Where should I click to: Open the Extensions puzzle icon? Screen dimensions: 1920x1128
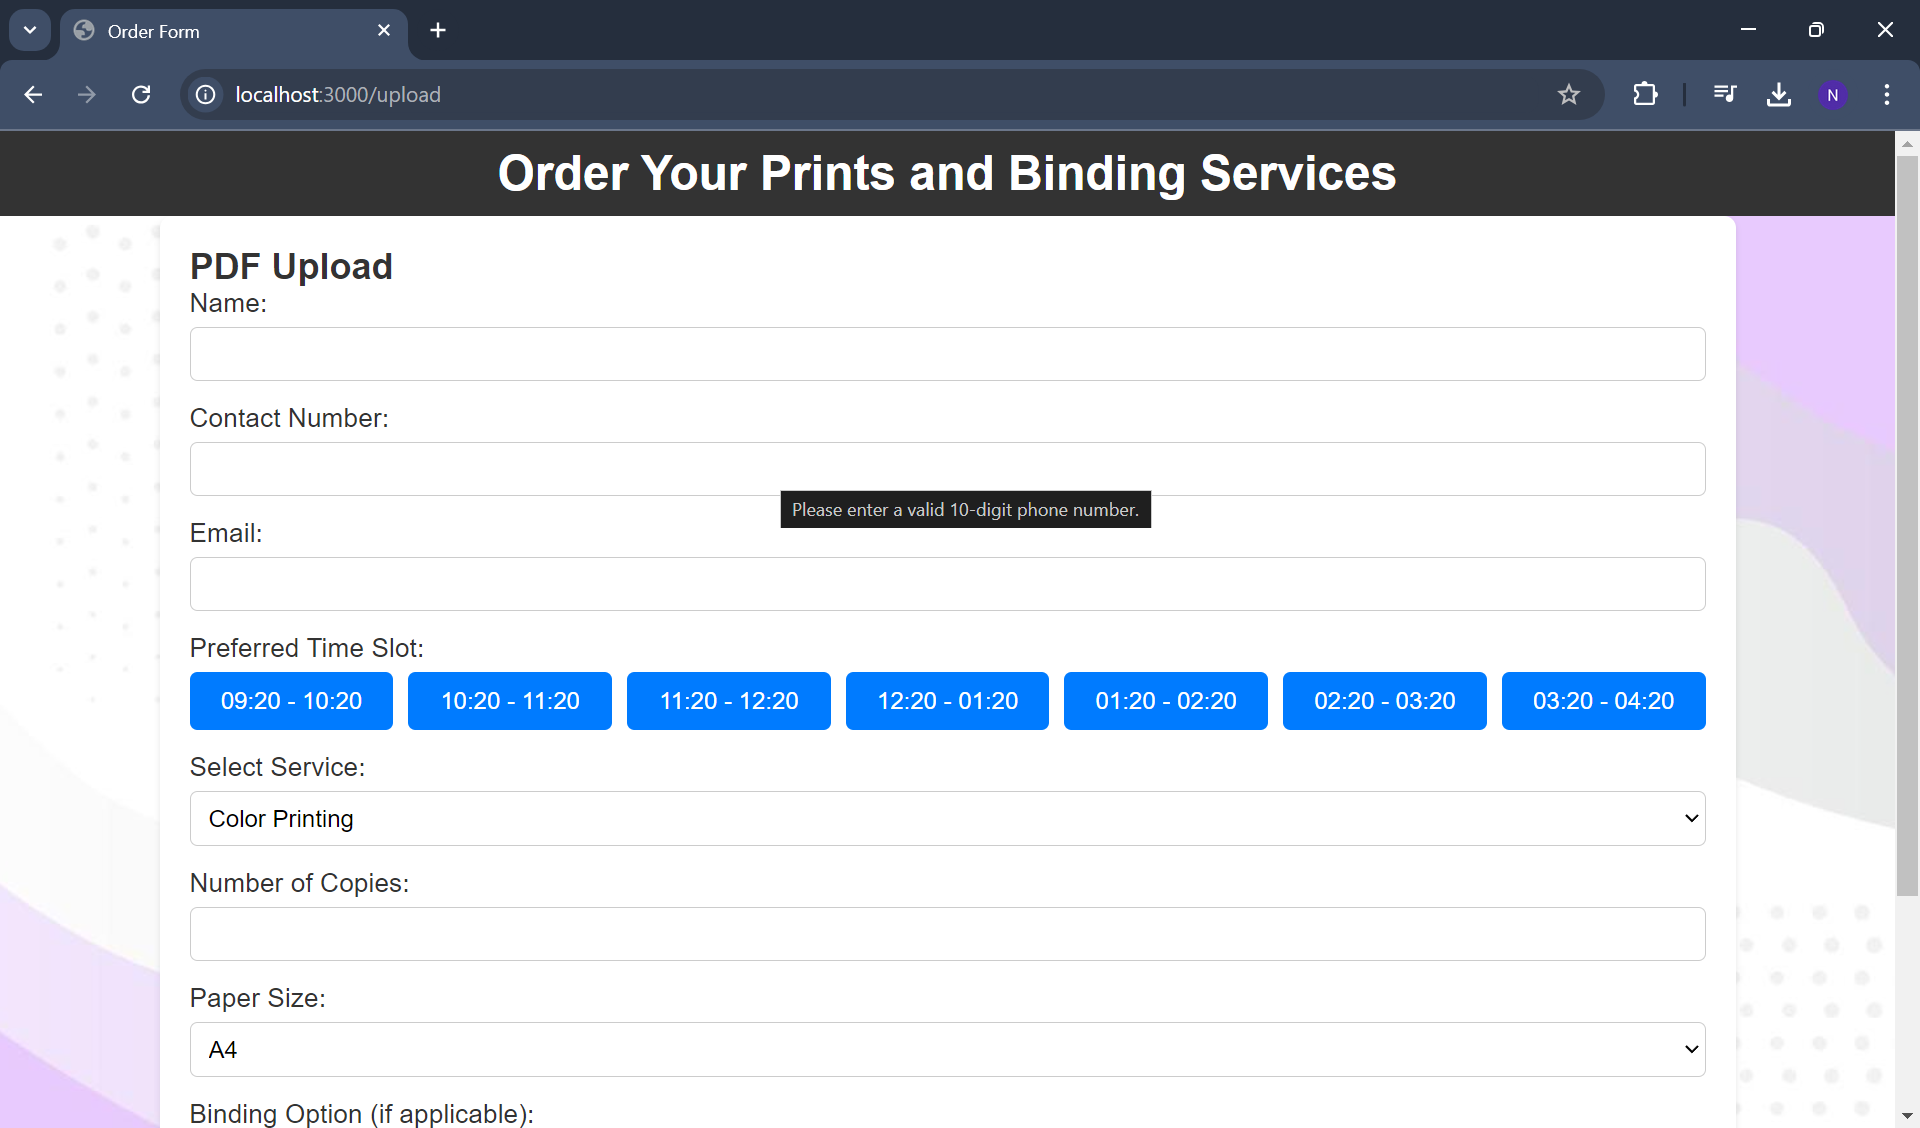(1645, 94)
